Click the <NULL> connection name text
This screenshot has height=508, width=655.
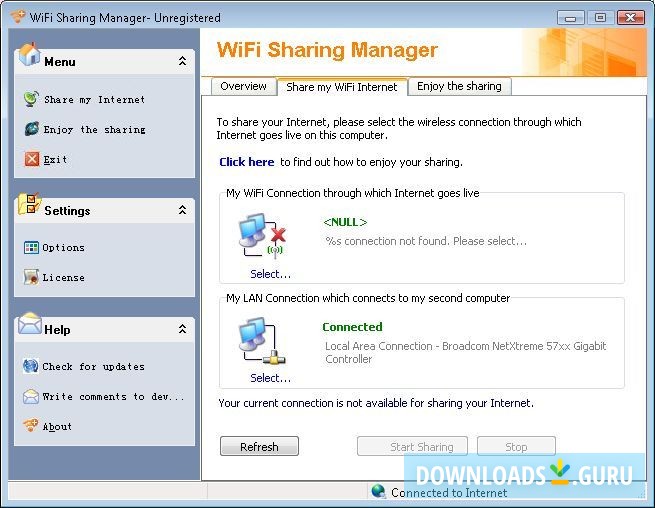point(345,222)
